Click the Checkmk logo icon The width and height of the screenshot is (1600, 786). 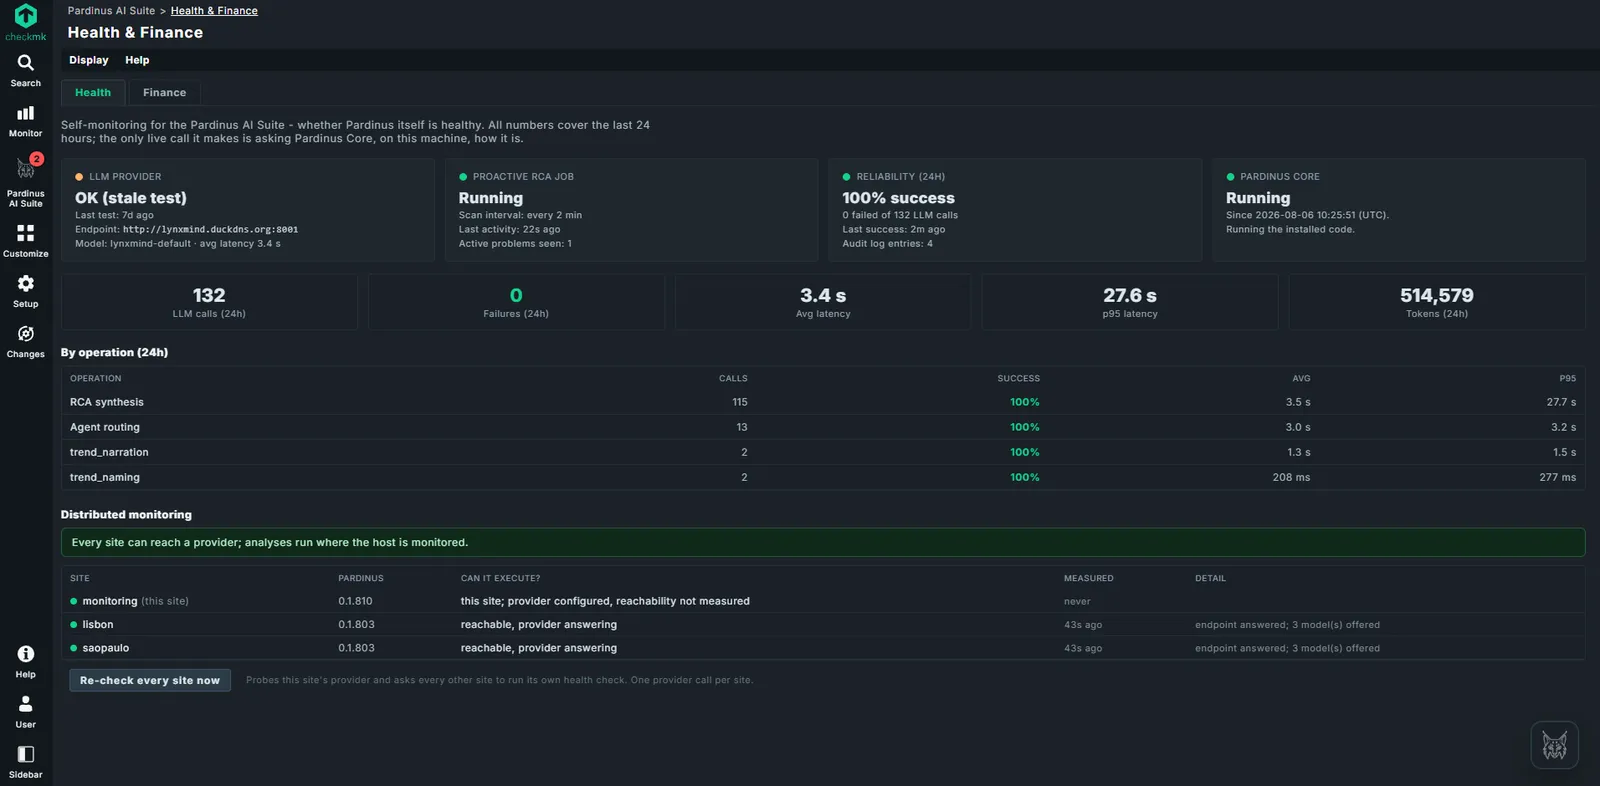click(25, 16)
